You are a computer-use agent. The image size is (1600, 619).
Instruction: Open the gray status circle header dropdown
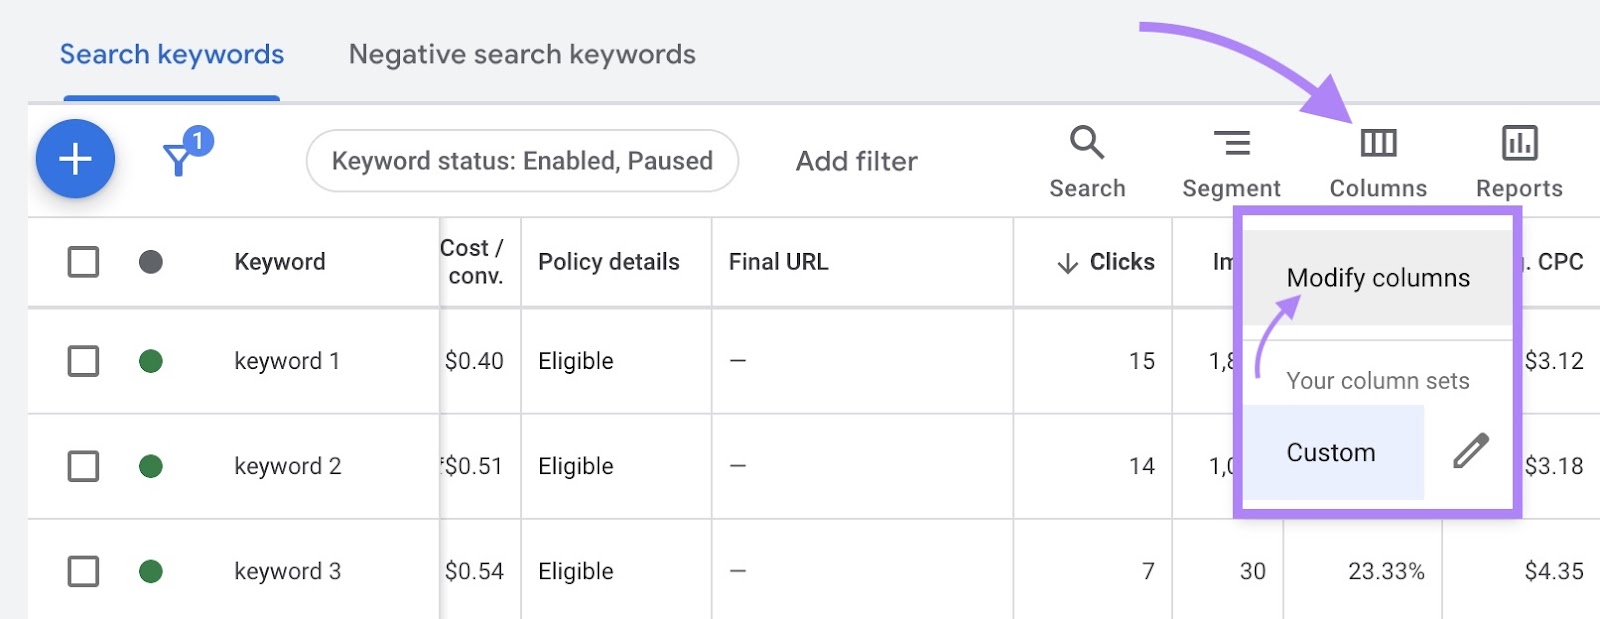pyautogui.click(x=150, y=262)
